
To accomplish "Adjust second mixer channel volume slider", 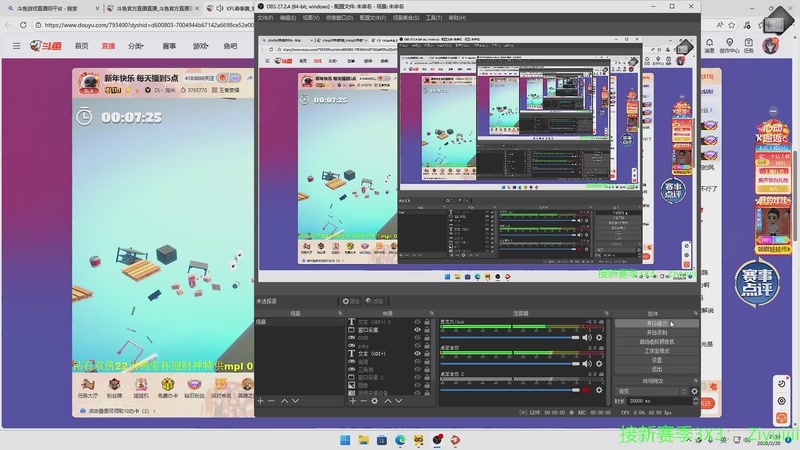I will (x=510, y=363).
